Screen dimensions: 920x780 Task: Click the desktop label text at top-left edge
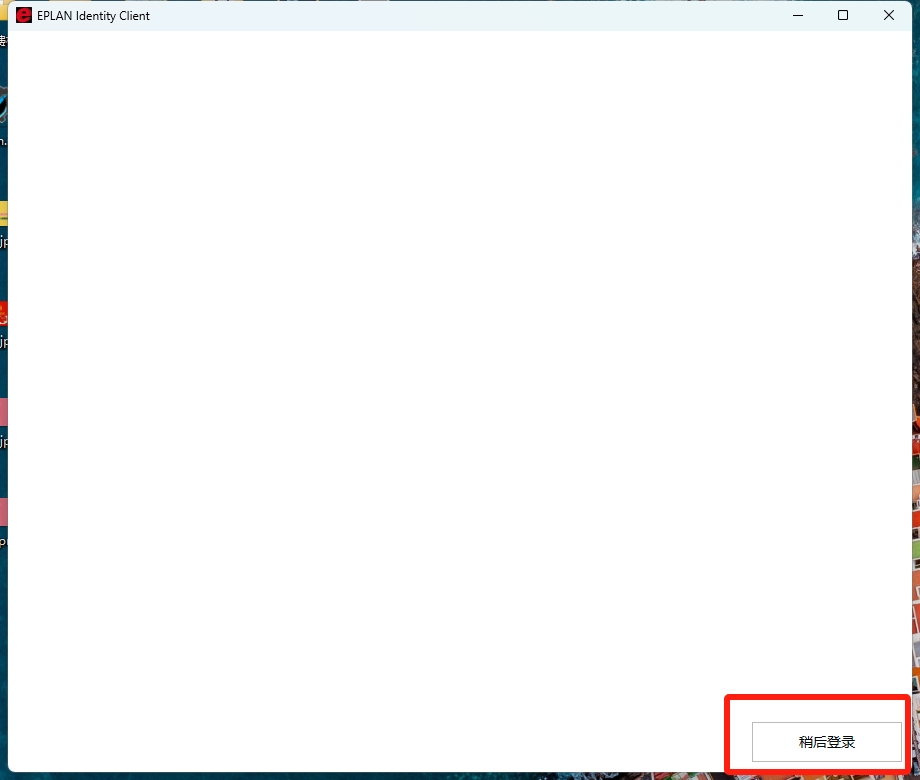coord(3,41)
